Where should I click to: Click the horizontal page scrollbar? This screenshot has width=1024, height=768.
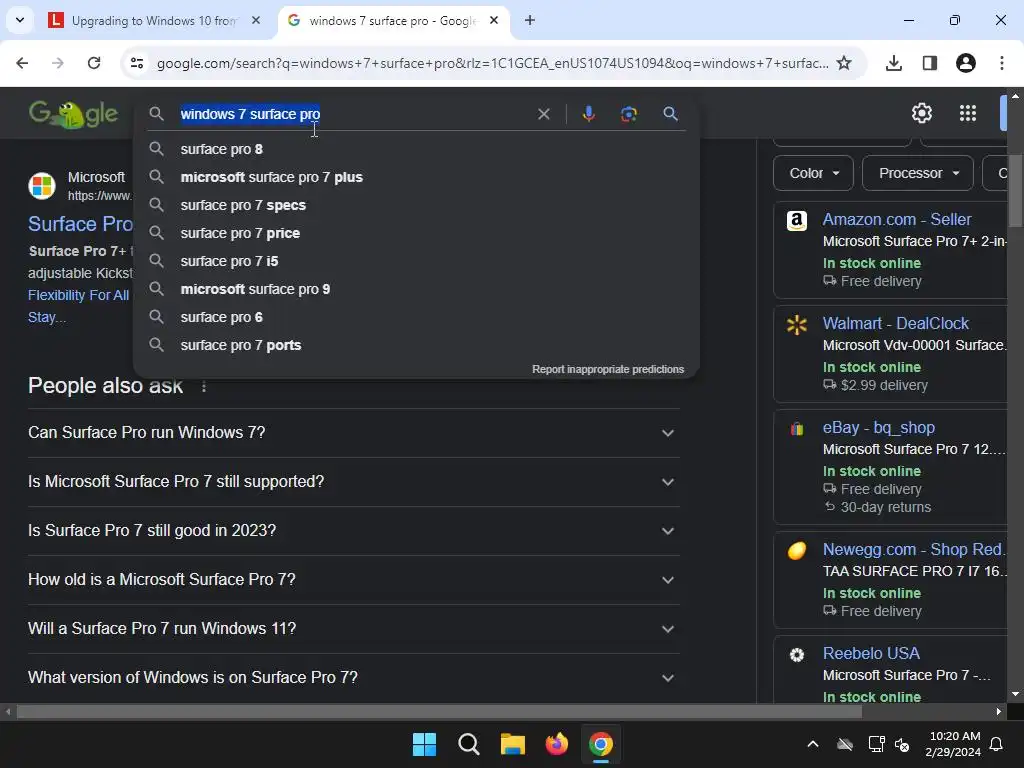[x=439, y=712]
